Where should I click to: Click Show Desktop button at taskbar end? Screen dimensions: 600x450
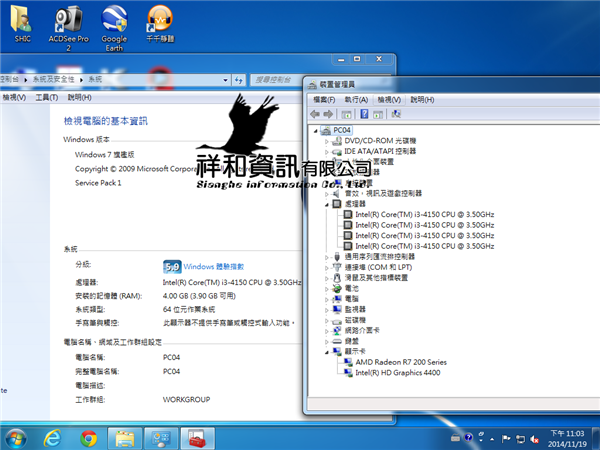click(596, 439)
